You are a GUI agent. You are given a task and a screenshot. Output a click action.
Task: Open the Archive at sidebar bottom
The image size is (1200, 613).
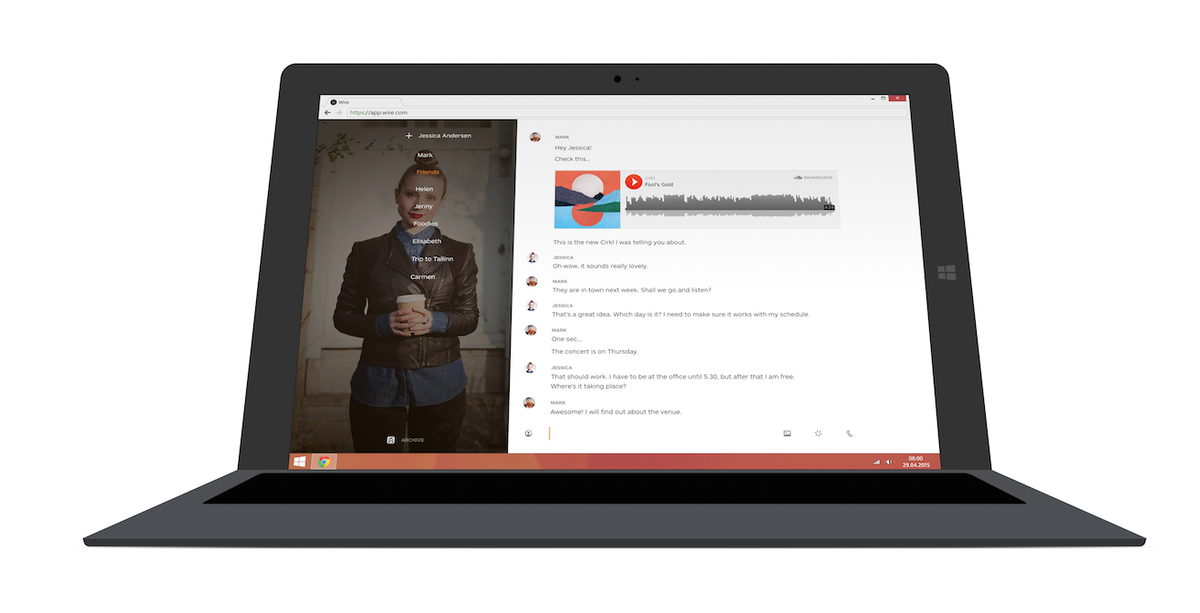tap(406, 439)
